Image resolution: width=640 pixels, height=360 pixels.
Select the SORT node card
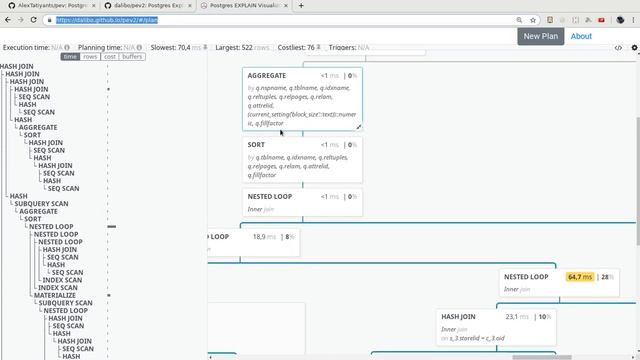click(302, 160)
